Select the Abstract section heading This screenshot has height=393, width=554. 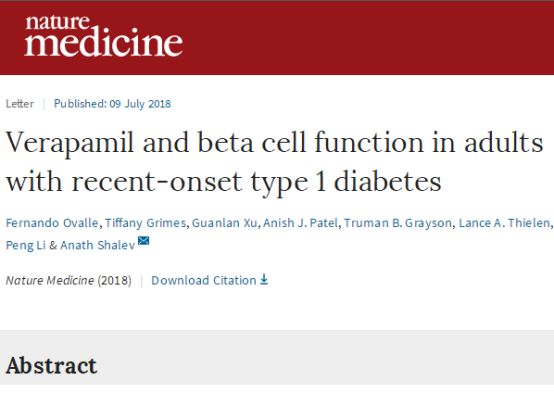[x=51, y=365]
